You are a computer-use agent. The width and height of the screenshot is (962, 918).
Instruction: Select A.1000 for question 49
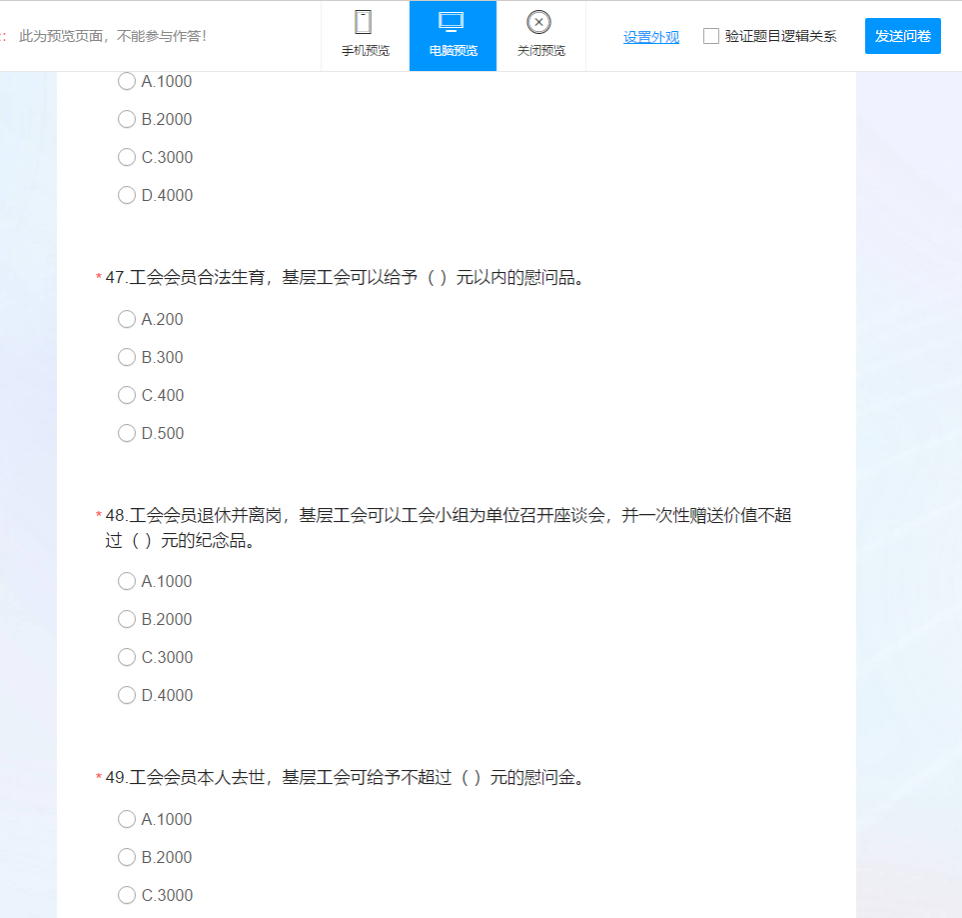pos(127,819)
